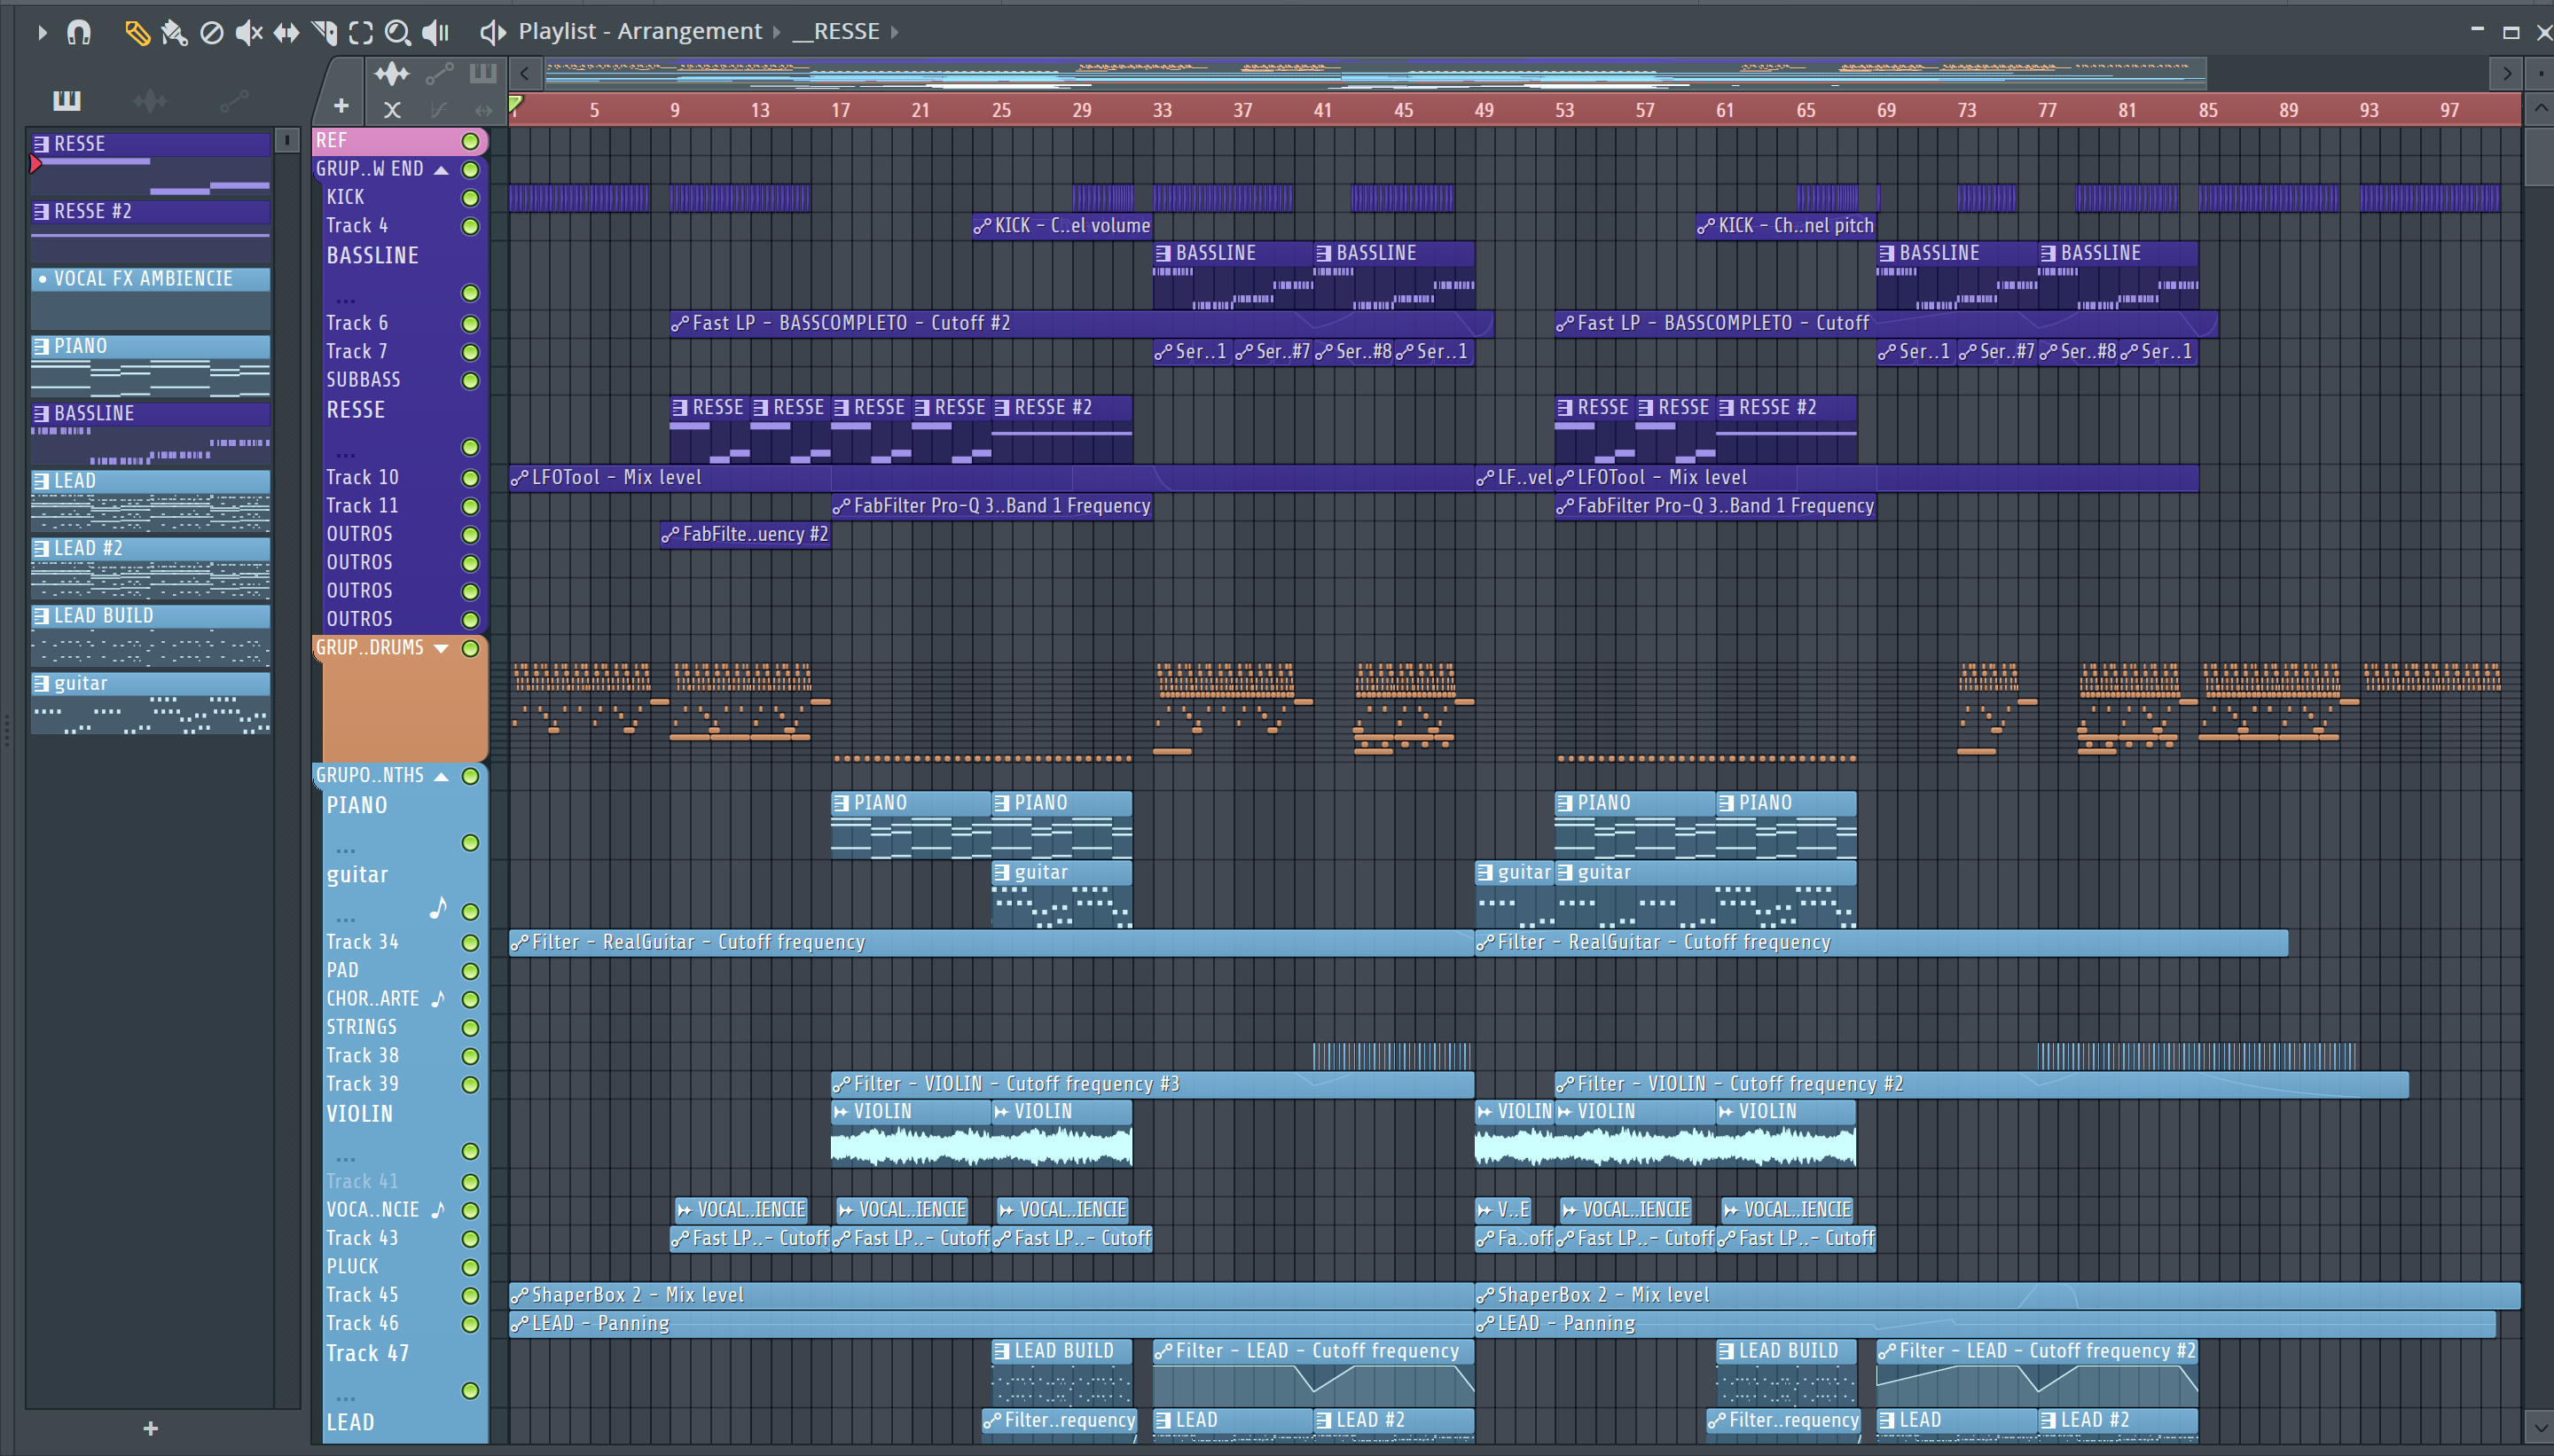Screen dimensions: 2554x1456
Task: Click overview right chevron button
Action: pyautogui.click(x=2506, y=73)
